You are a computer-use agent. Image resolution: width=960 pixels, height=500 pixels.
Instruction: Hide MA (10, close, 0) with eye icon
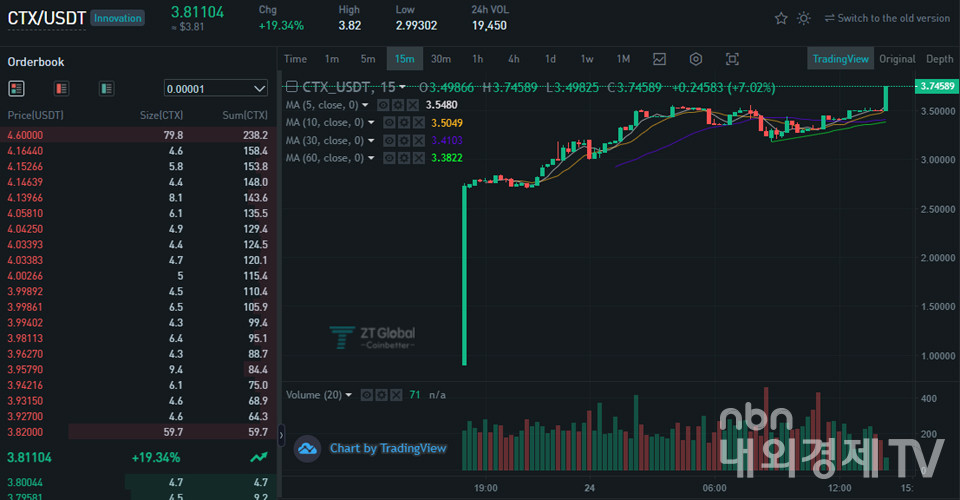pos(389,123)
